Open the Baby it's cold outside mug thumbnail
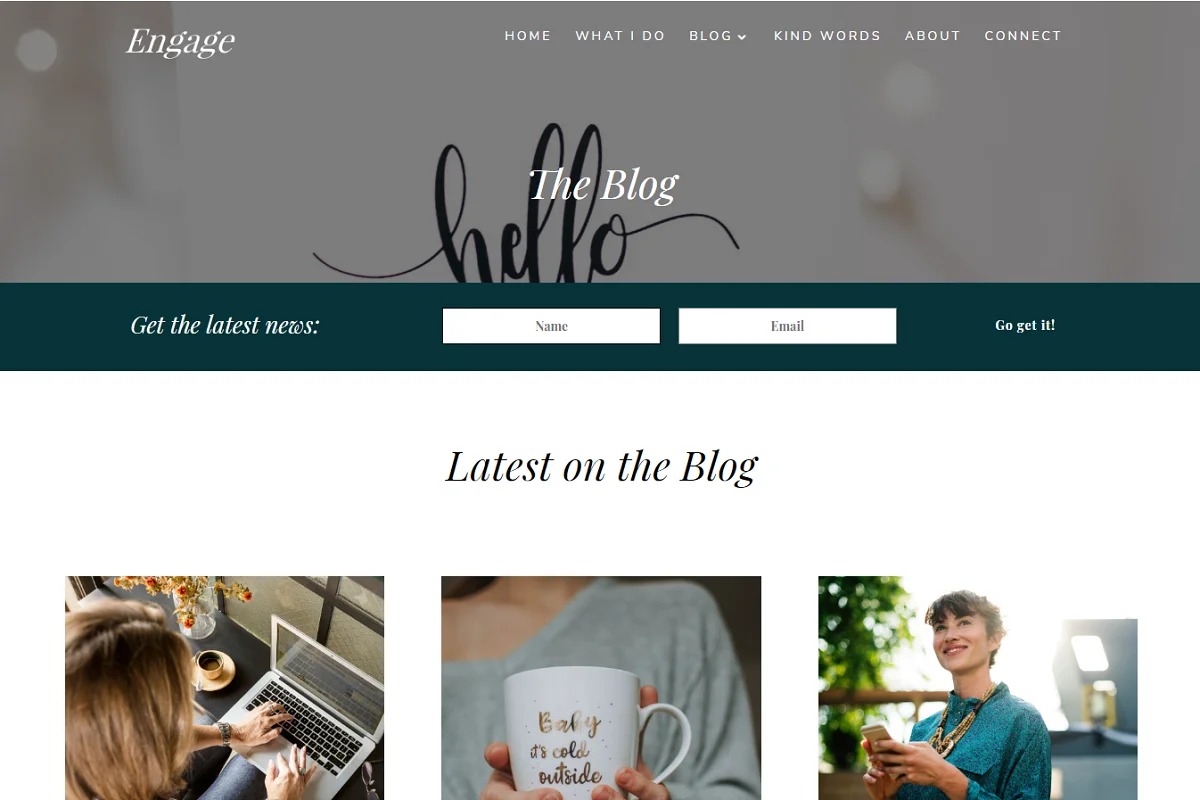 click(x=601, y=688)
